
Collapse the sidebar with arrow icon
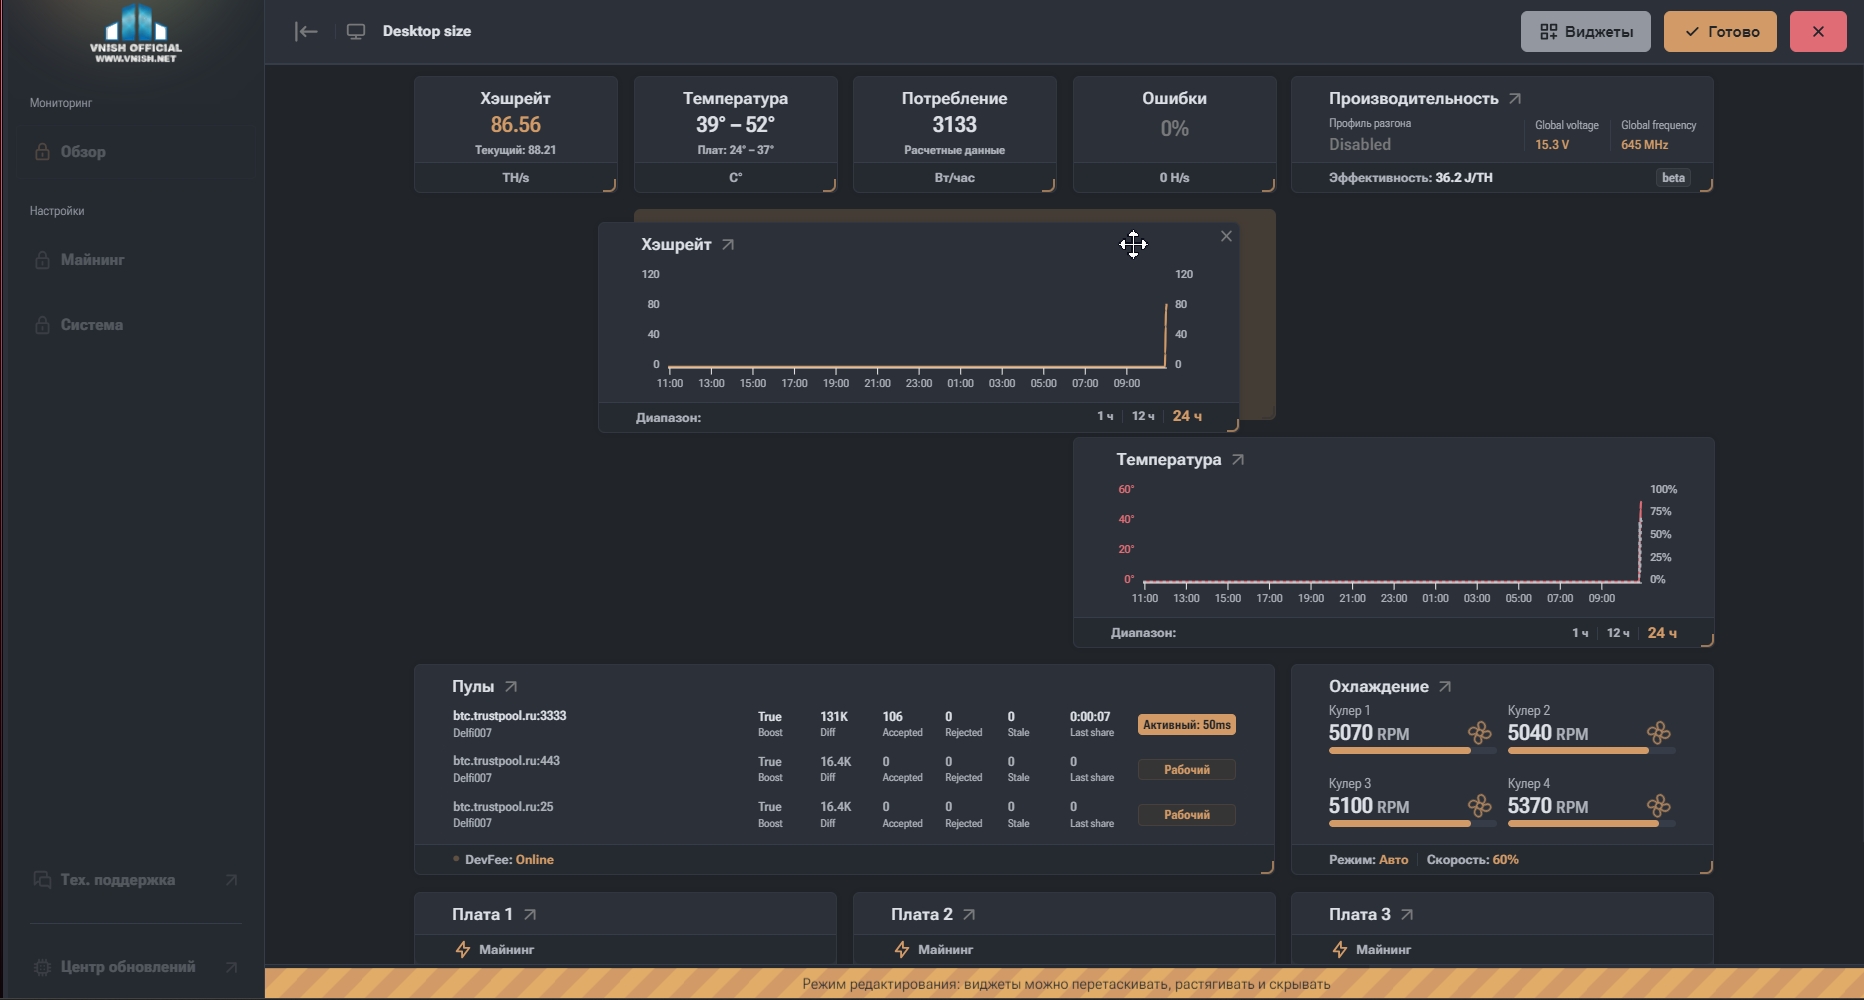[306, 31]
